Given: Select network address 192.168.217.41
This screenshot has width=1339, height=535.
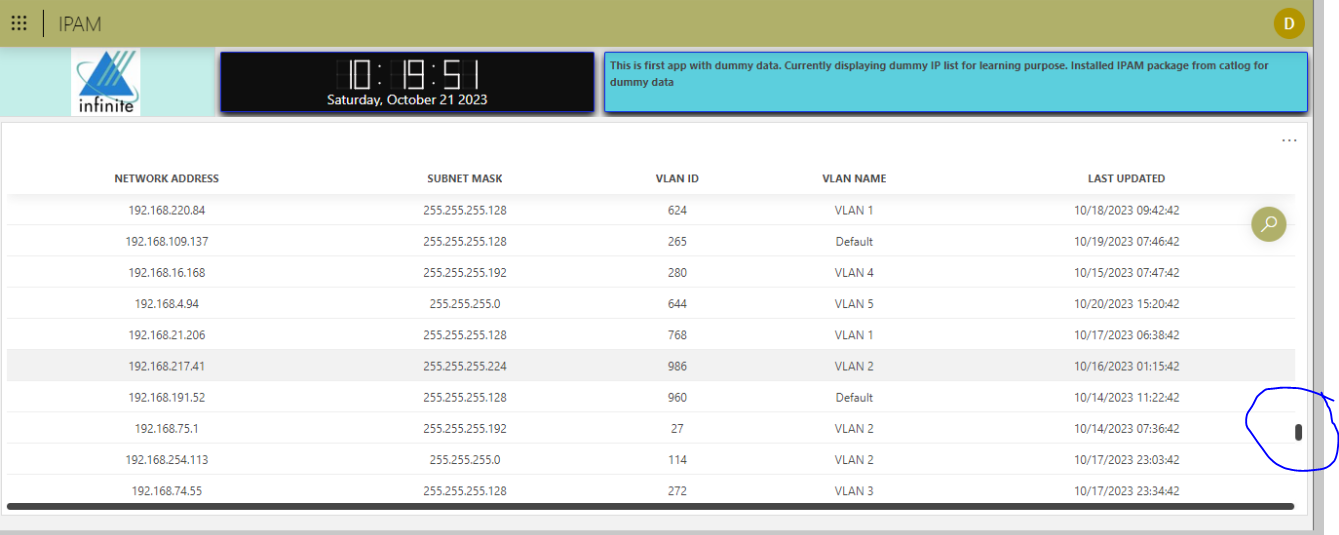Looking at the screenshot, I should pyautogui.click(x=167, y=367).
